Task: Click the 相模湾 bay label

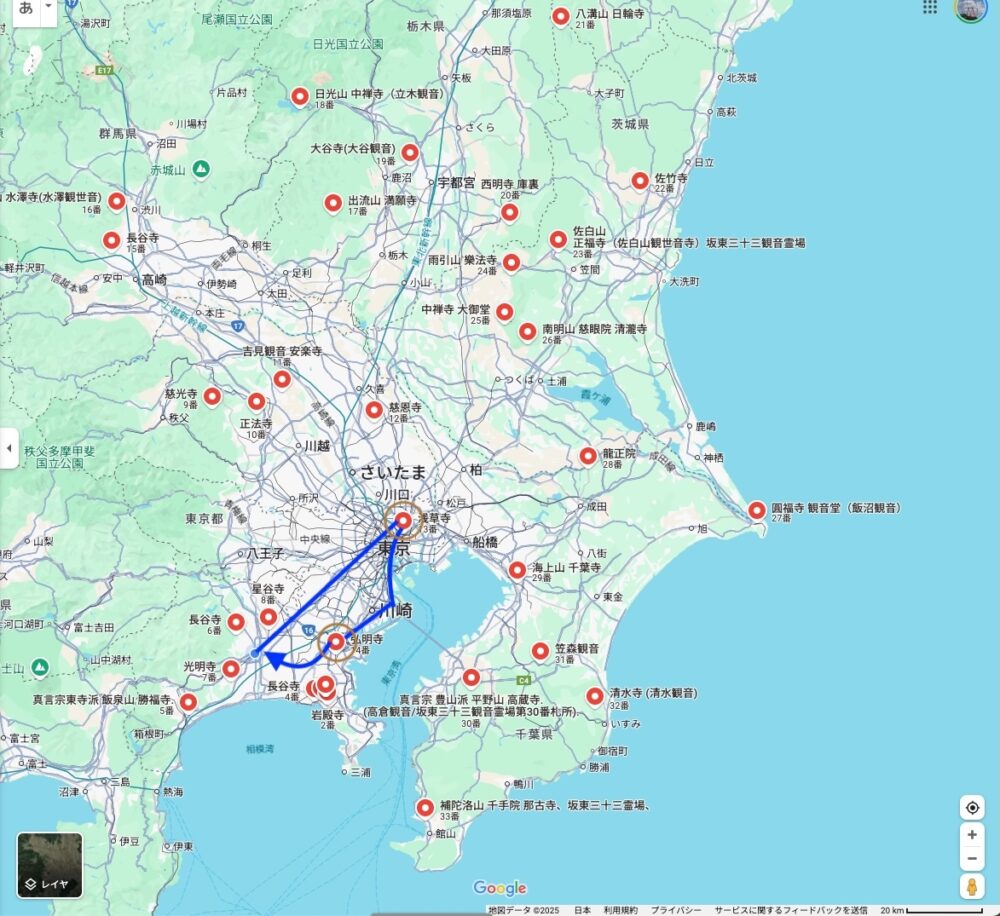Action: (x=260, y=748)
